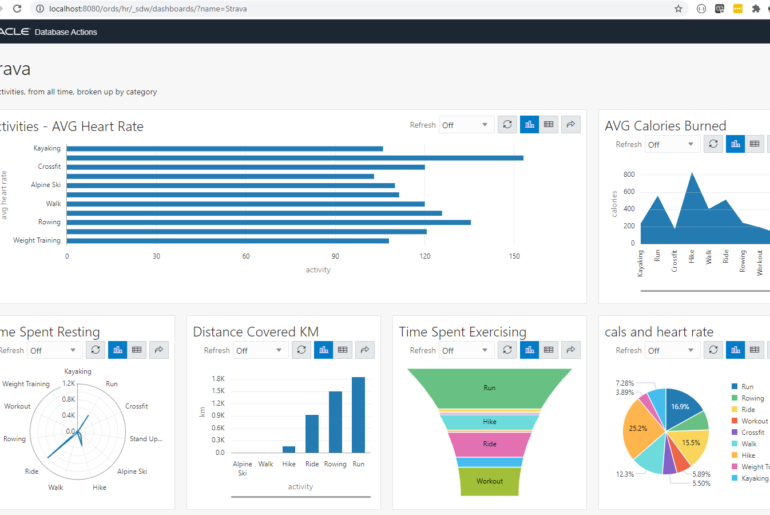This screenshot has height=515, width=770.
Task: Open cals and heart rate refresh dropdown
Action: pyautogui.click(x=671, y=351)
